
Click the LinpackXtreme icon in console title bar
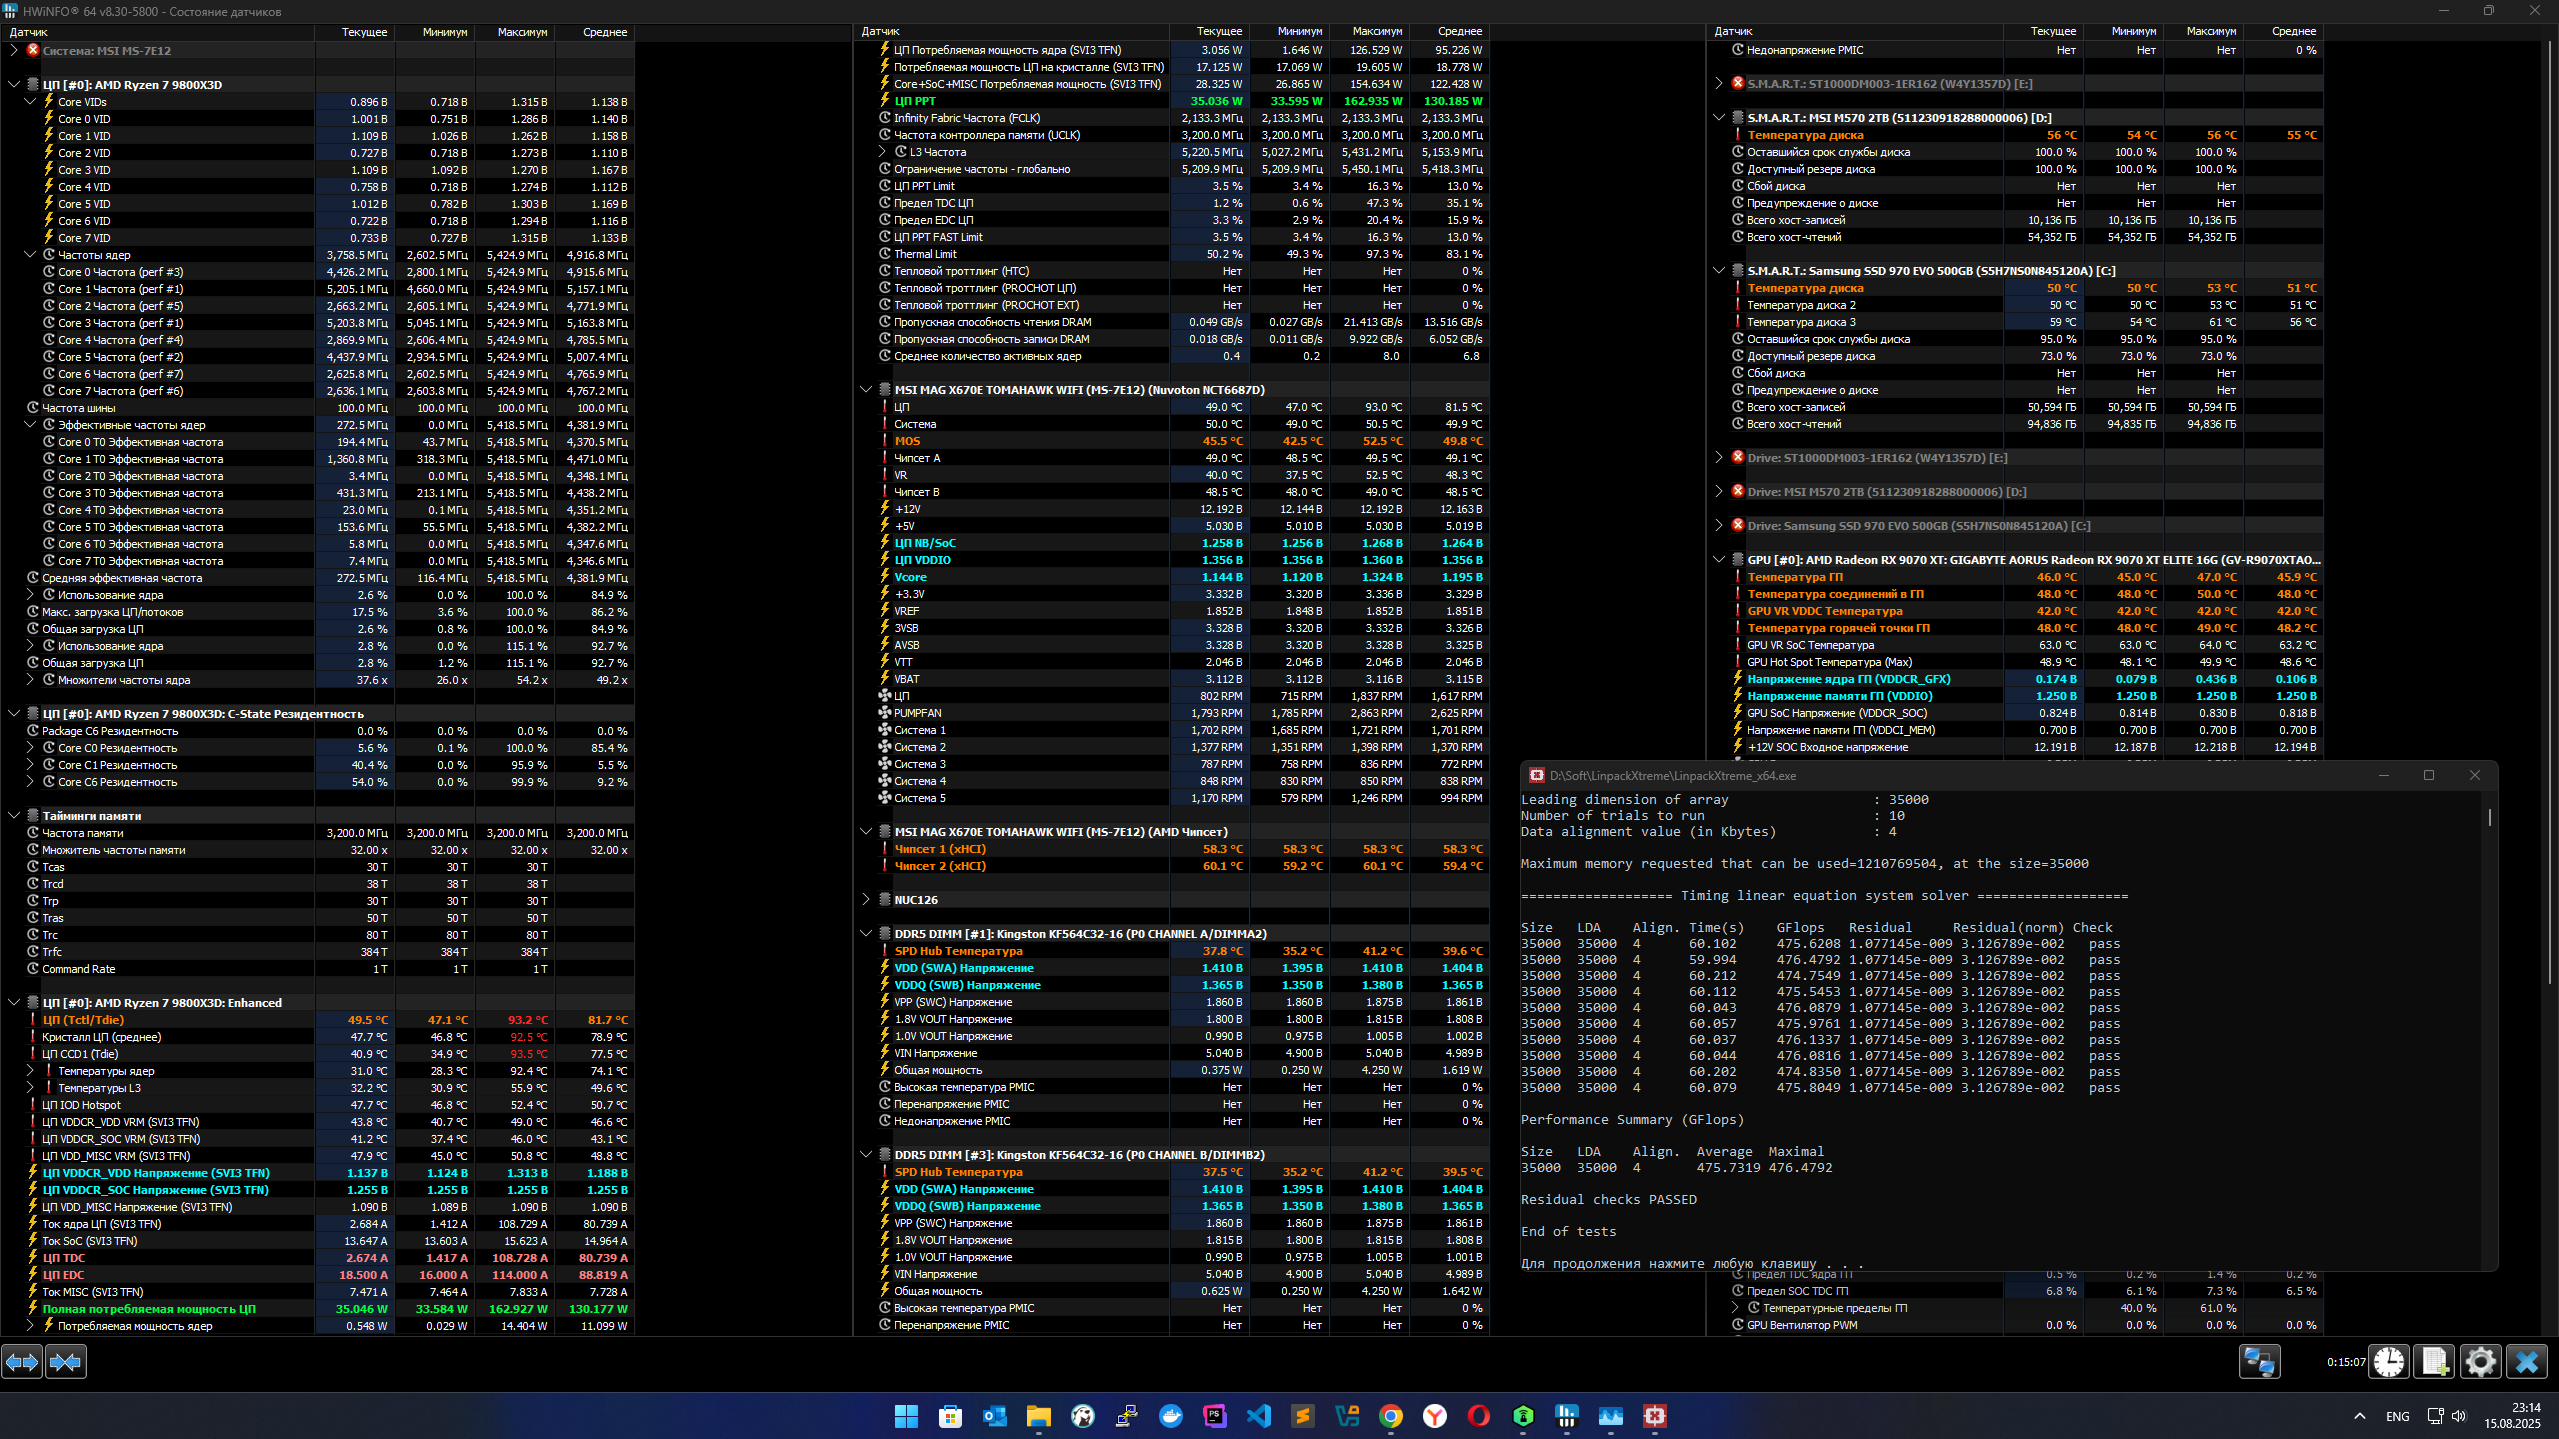pos(1536,775)
